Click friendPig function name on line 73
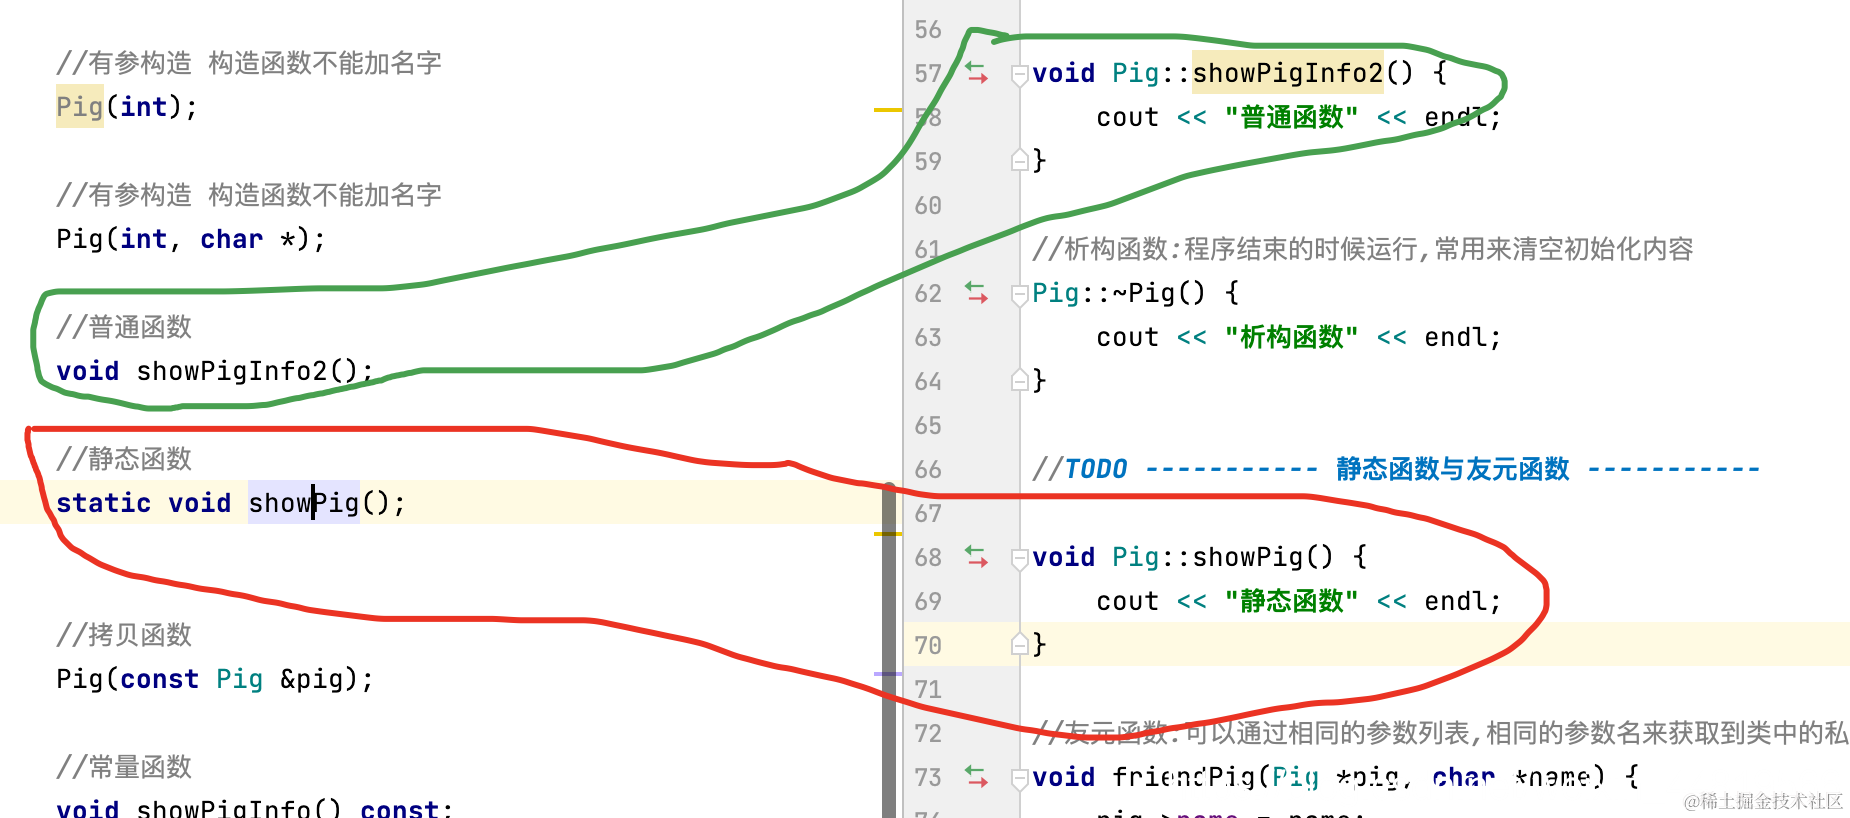 pyautogui.click(x=1184, y=777)
